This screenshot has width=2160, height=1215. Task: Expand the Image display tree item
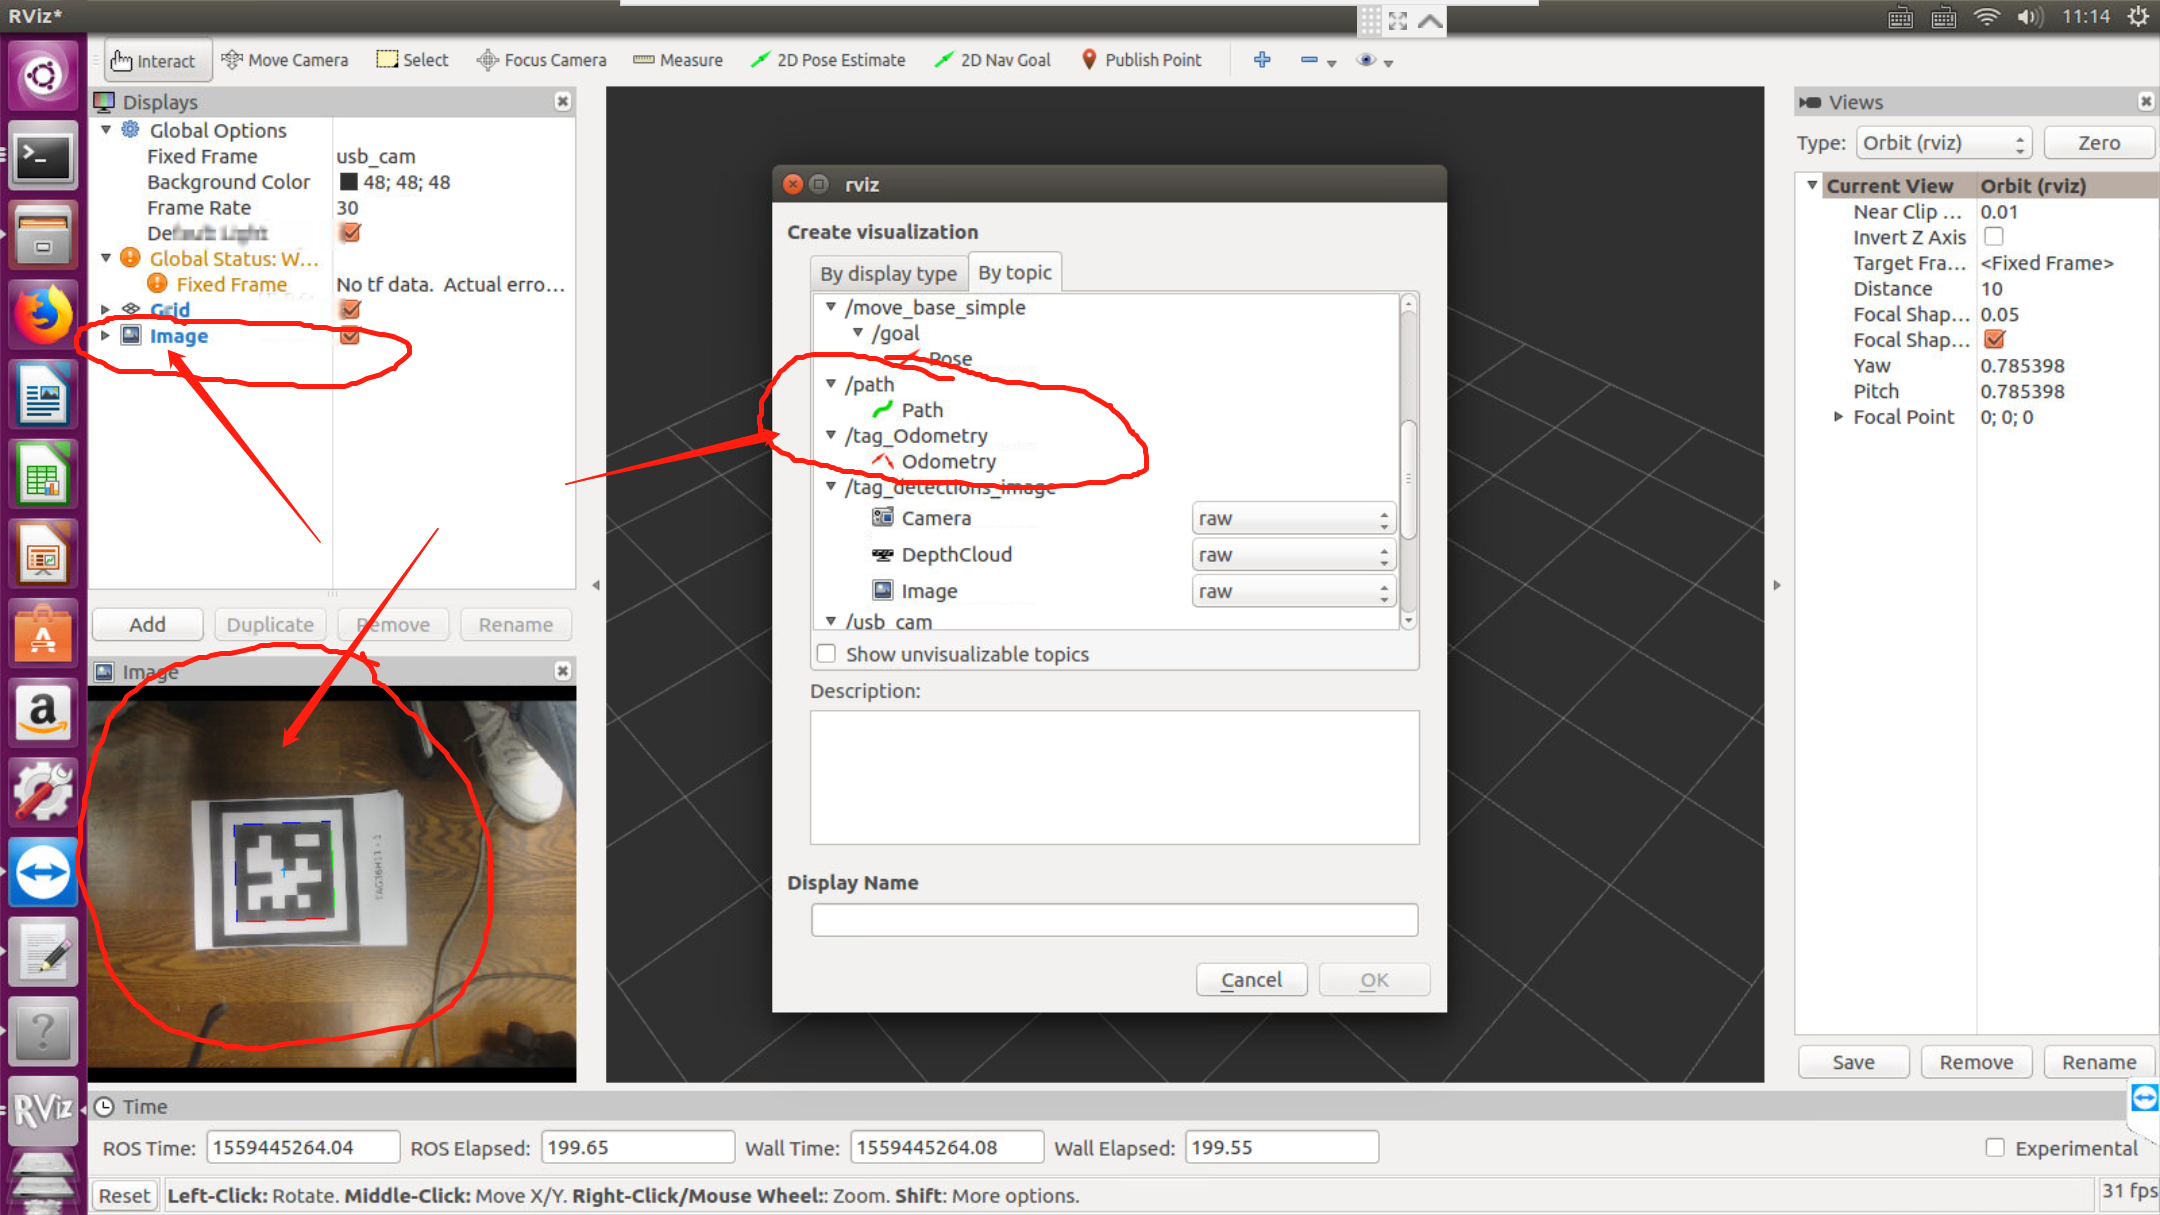(x=106, y=336)
